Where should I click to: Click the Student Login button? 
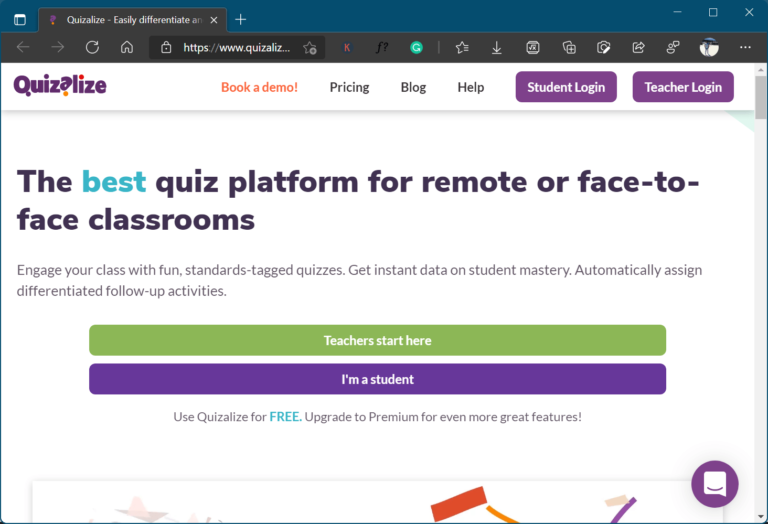(566, 87)
